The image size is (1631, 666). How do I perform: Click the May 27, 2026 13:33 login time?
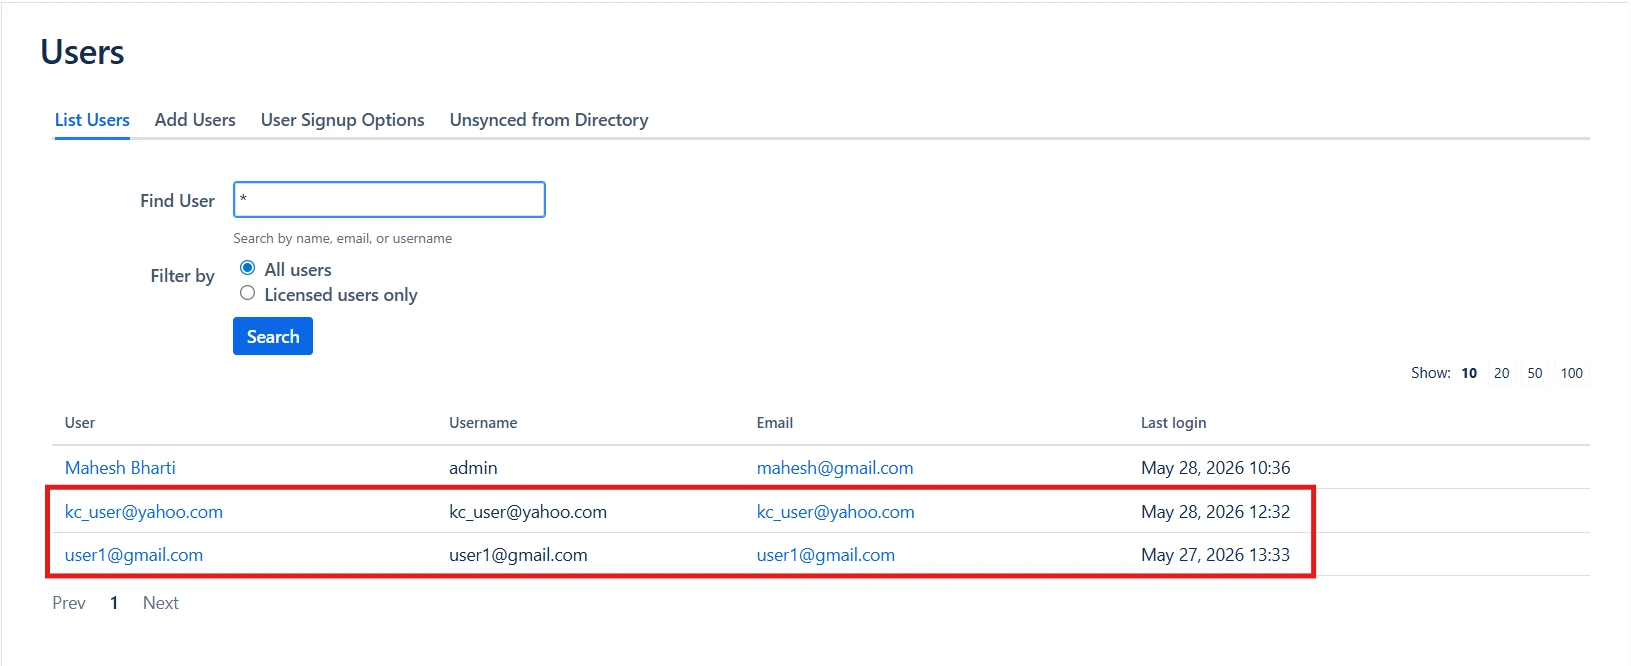[x=1216, y=555]
